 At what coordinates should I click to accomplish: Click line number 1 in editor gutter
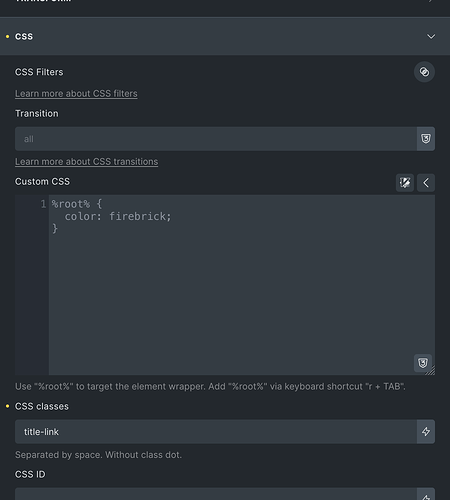pos(43,204)
